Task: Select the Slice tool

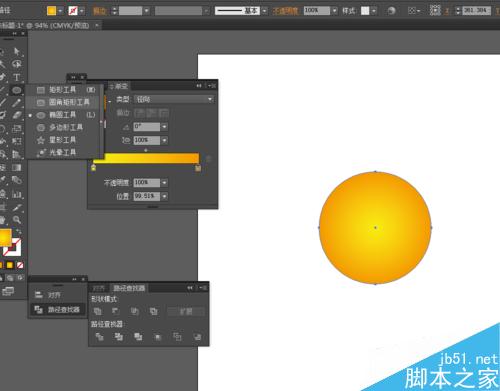Action: click(16, 207)
